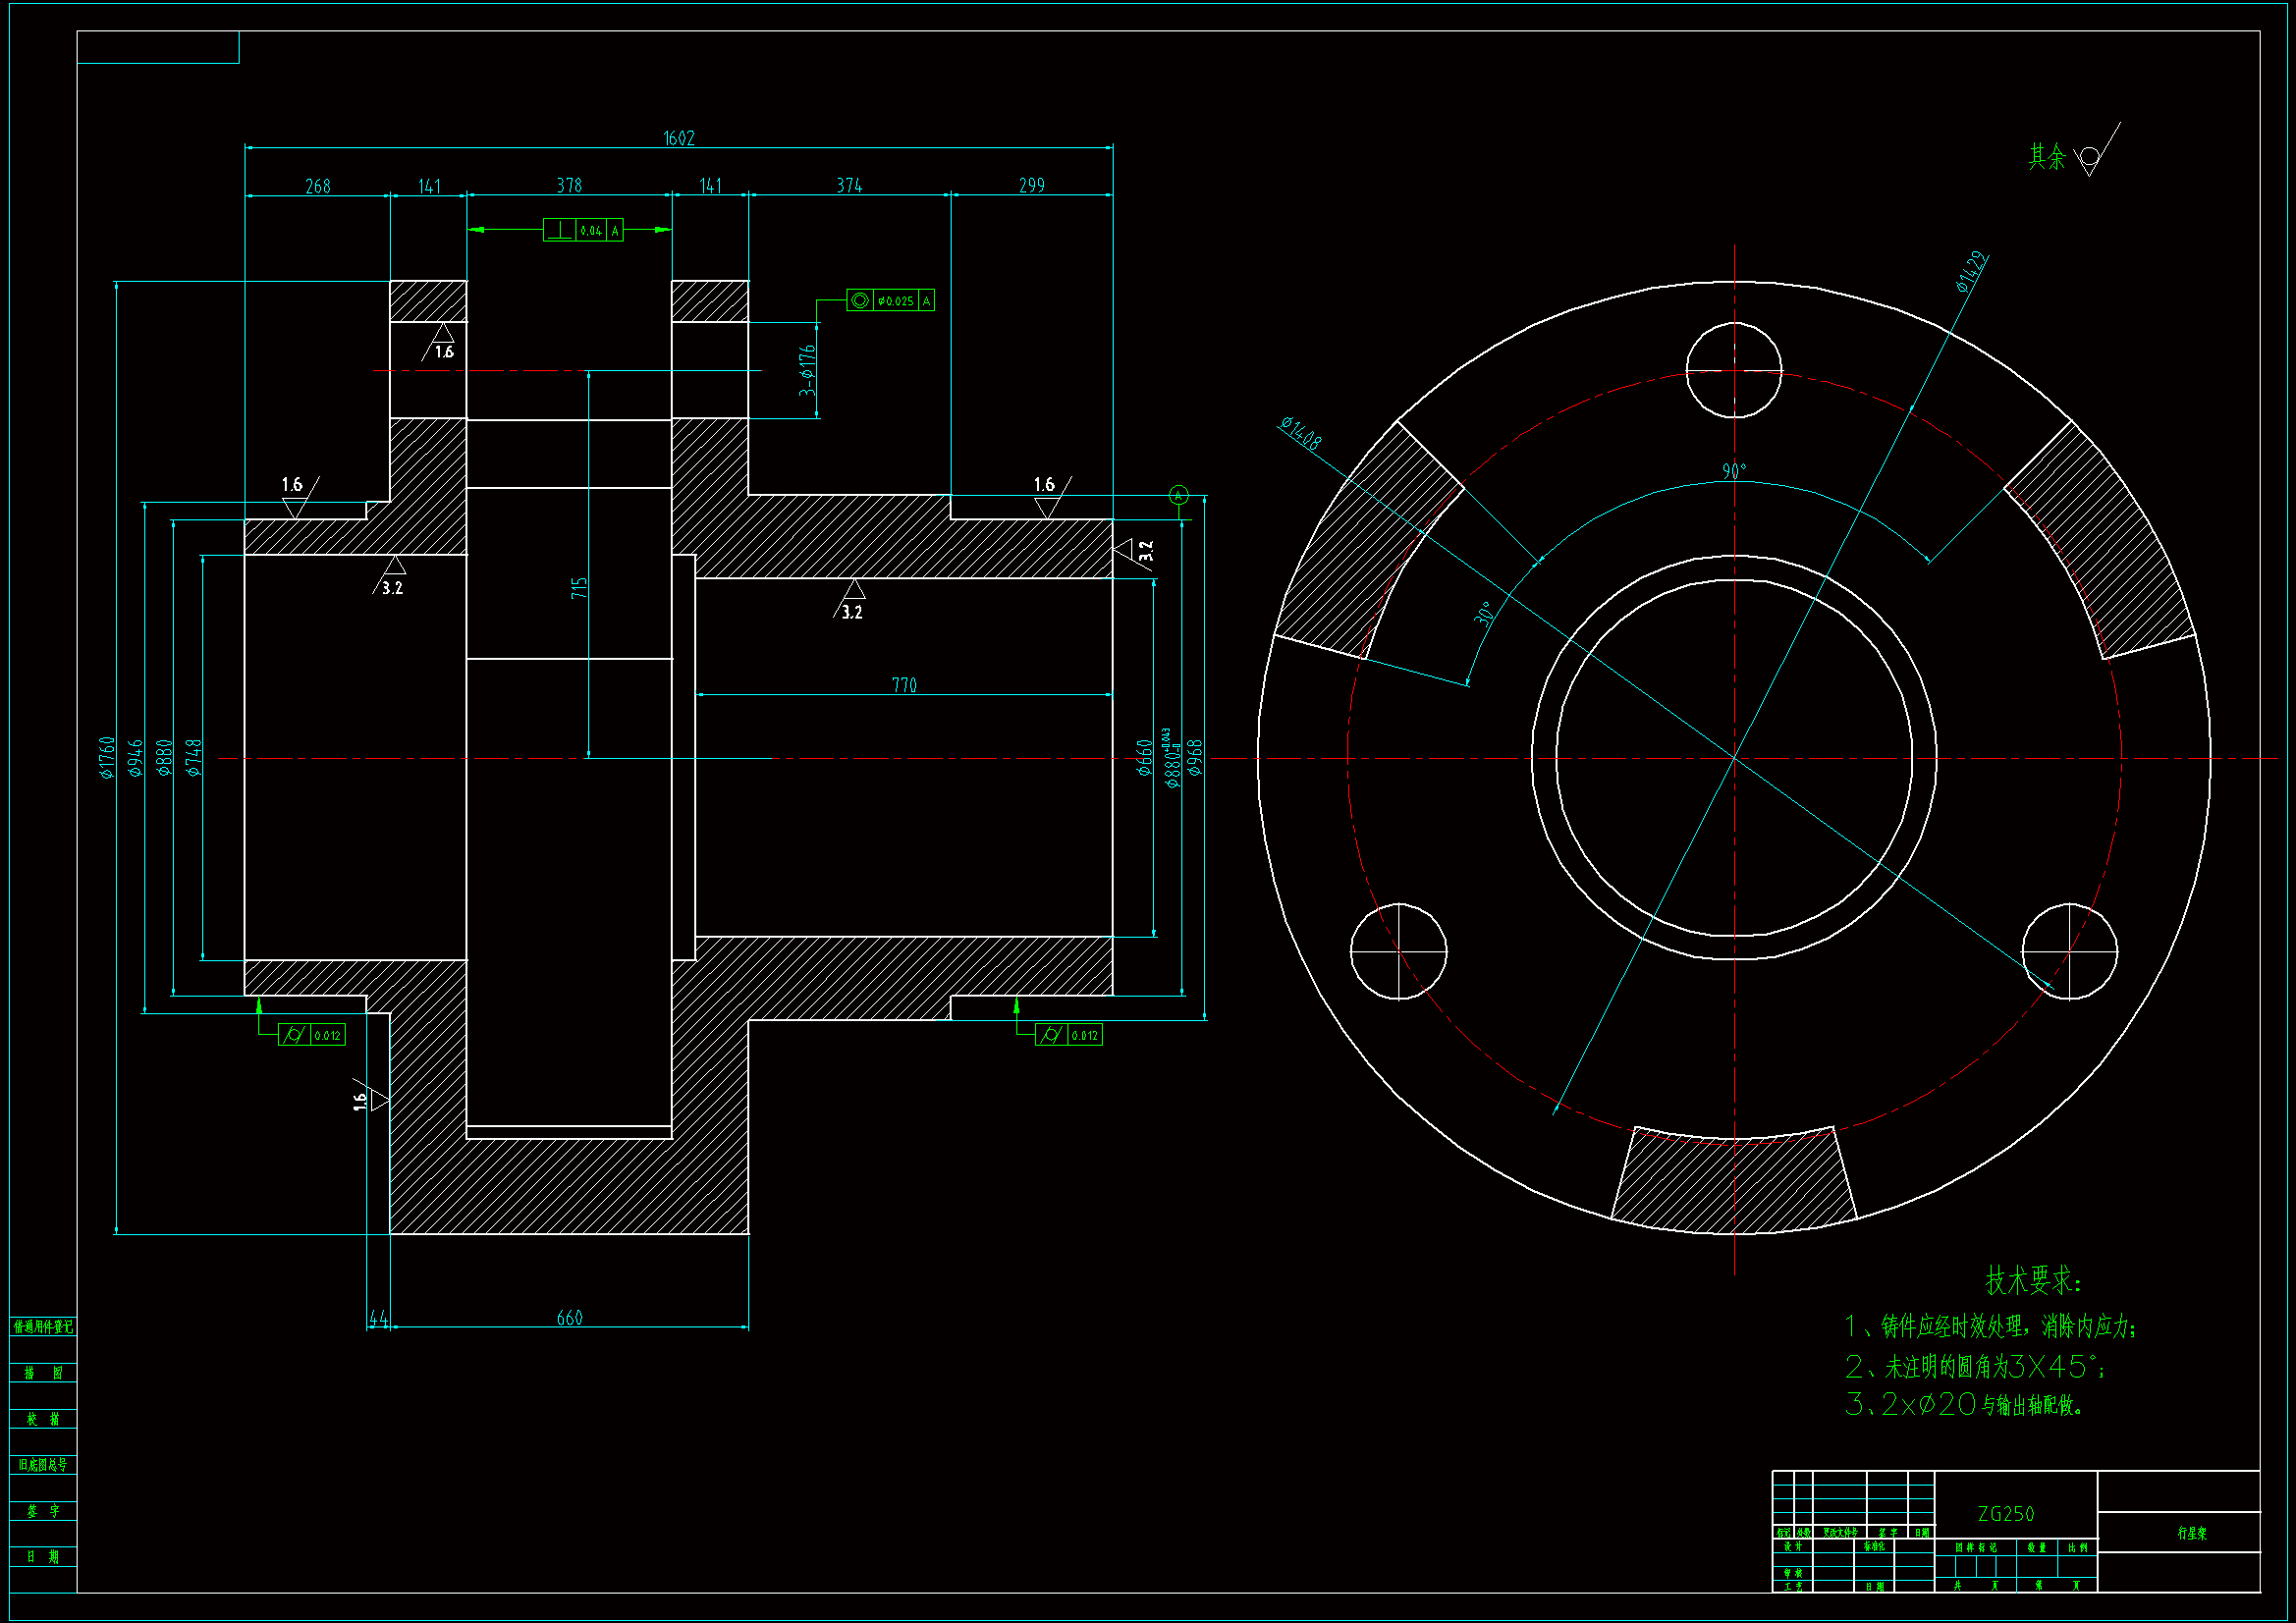Select the φ1429 diameter dimension label
The height and width of the screenshot is (1623, 2296).
pos(1971,272)
